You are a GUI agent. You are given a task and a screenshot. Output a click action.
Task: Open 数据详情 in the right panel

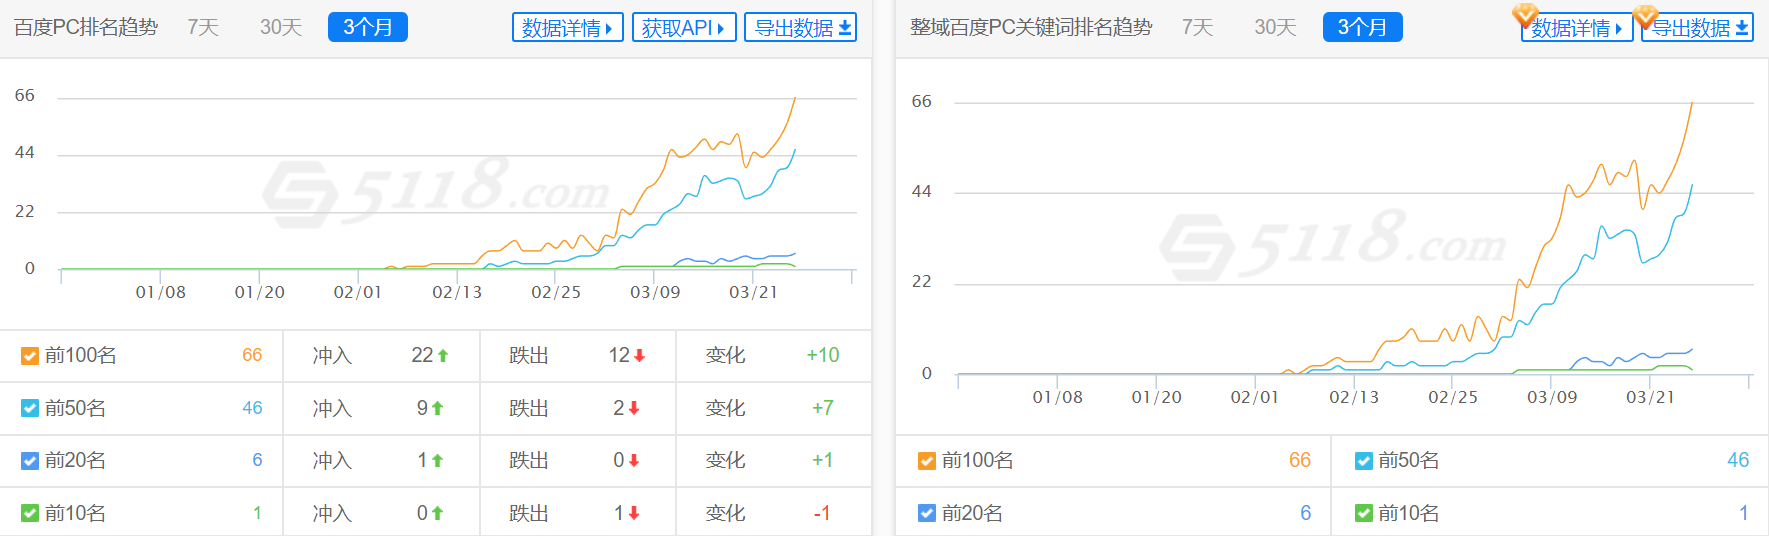coord(1577,28)
